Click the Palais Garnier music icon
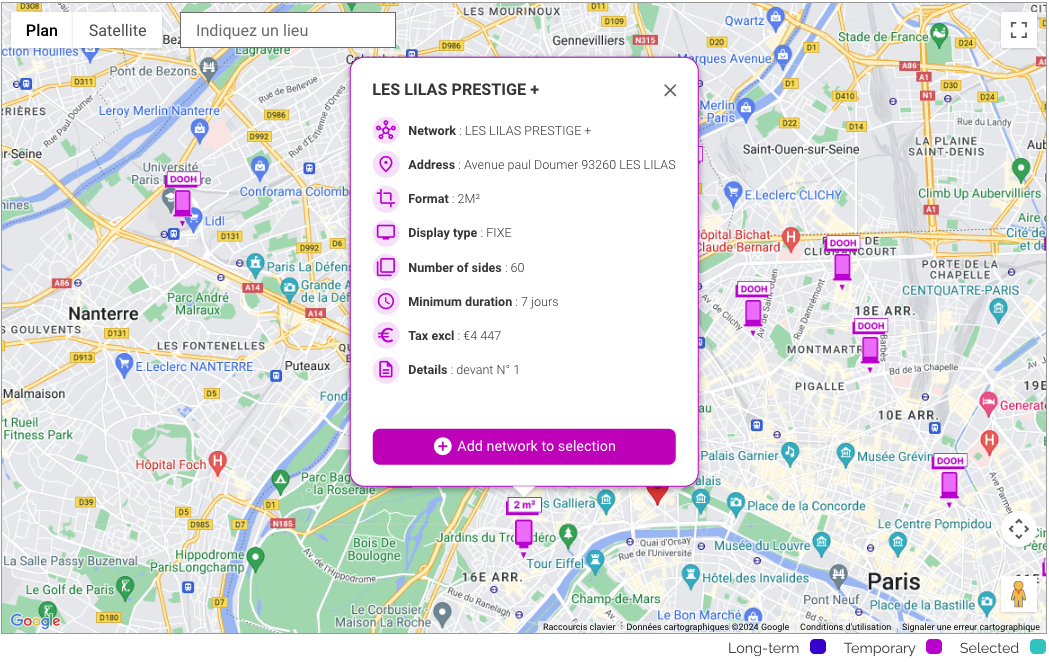This screenshot has height=662, width=1049. click(x=790, y=452)
